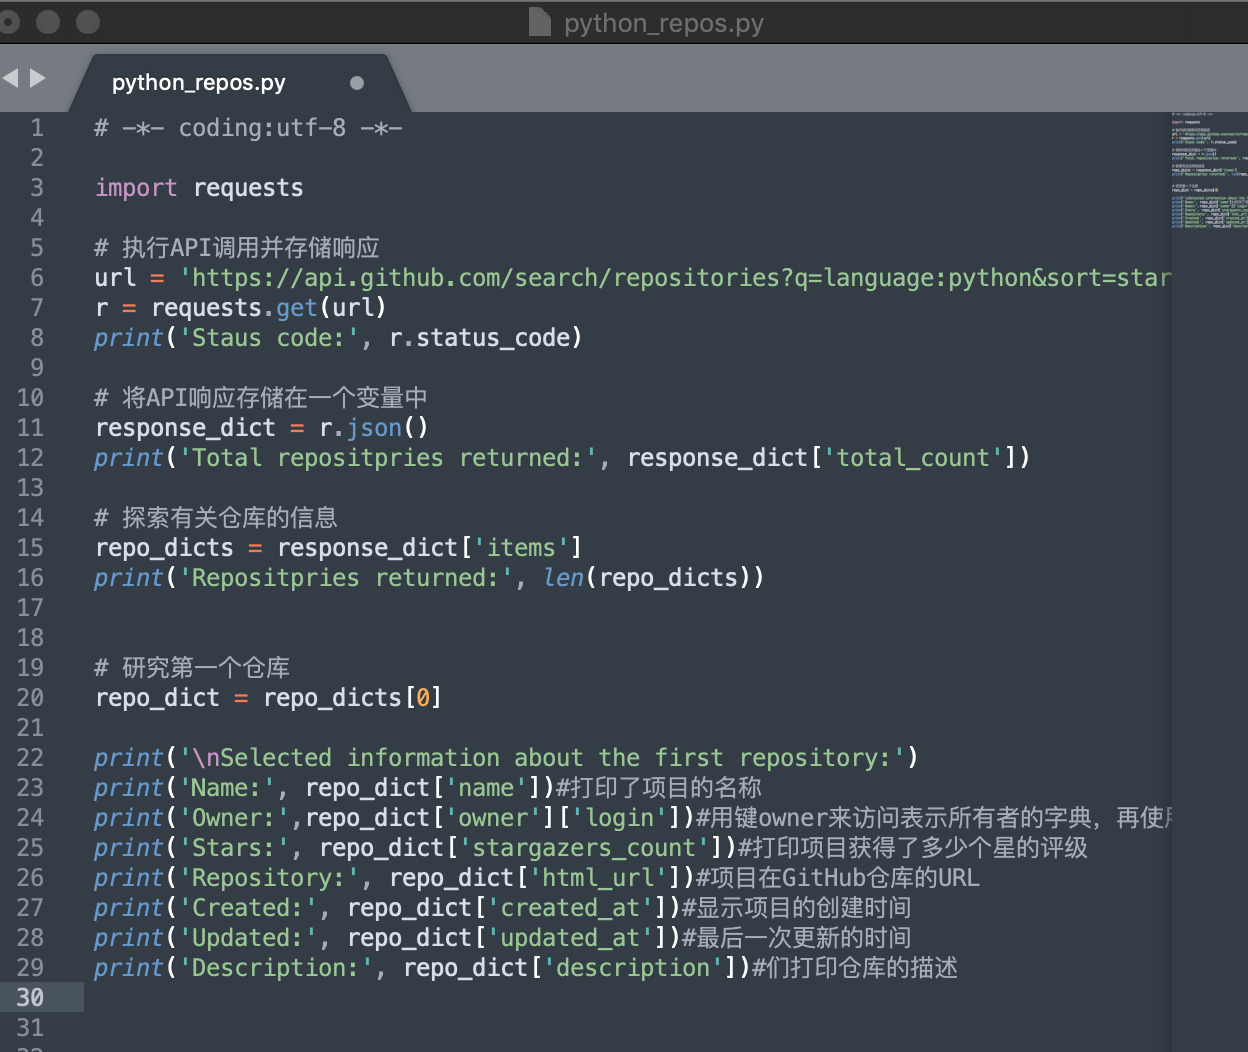The height and width of the screenshot is (1052, 1248).
Task: Click the 'items' key on line 15
Action: click(x=521, y=548)
